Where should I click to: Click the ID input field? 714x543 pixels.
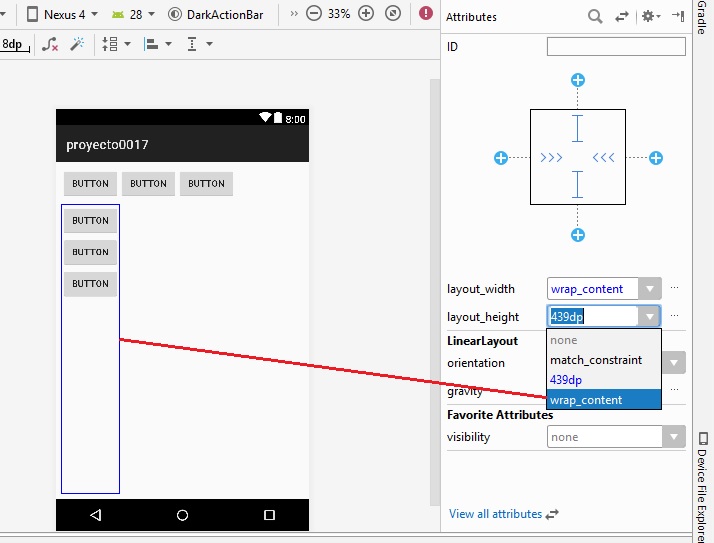pos(616,47)
